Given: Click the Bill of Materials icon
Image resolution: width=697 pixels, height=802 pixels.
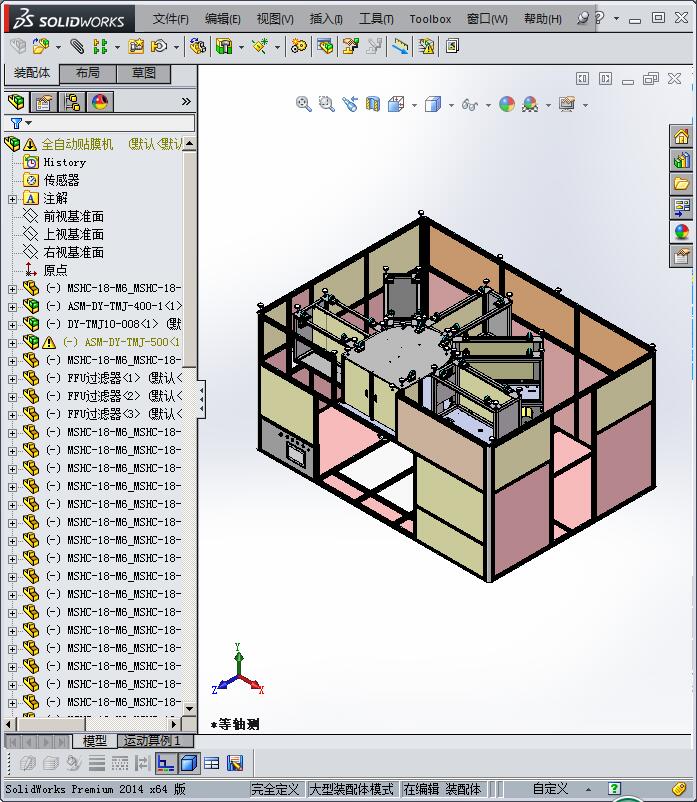Looking at the screenshot, I should (x=325, y=47).
